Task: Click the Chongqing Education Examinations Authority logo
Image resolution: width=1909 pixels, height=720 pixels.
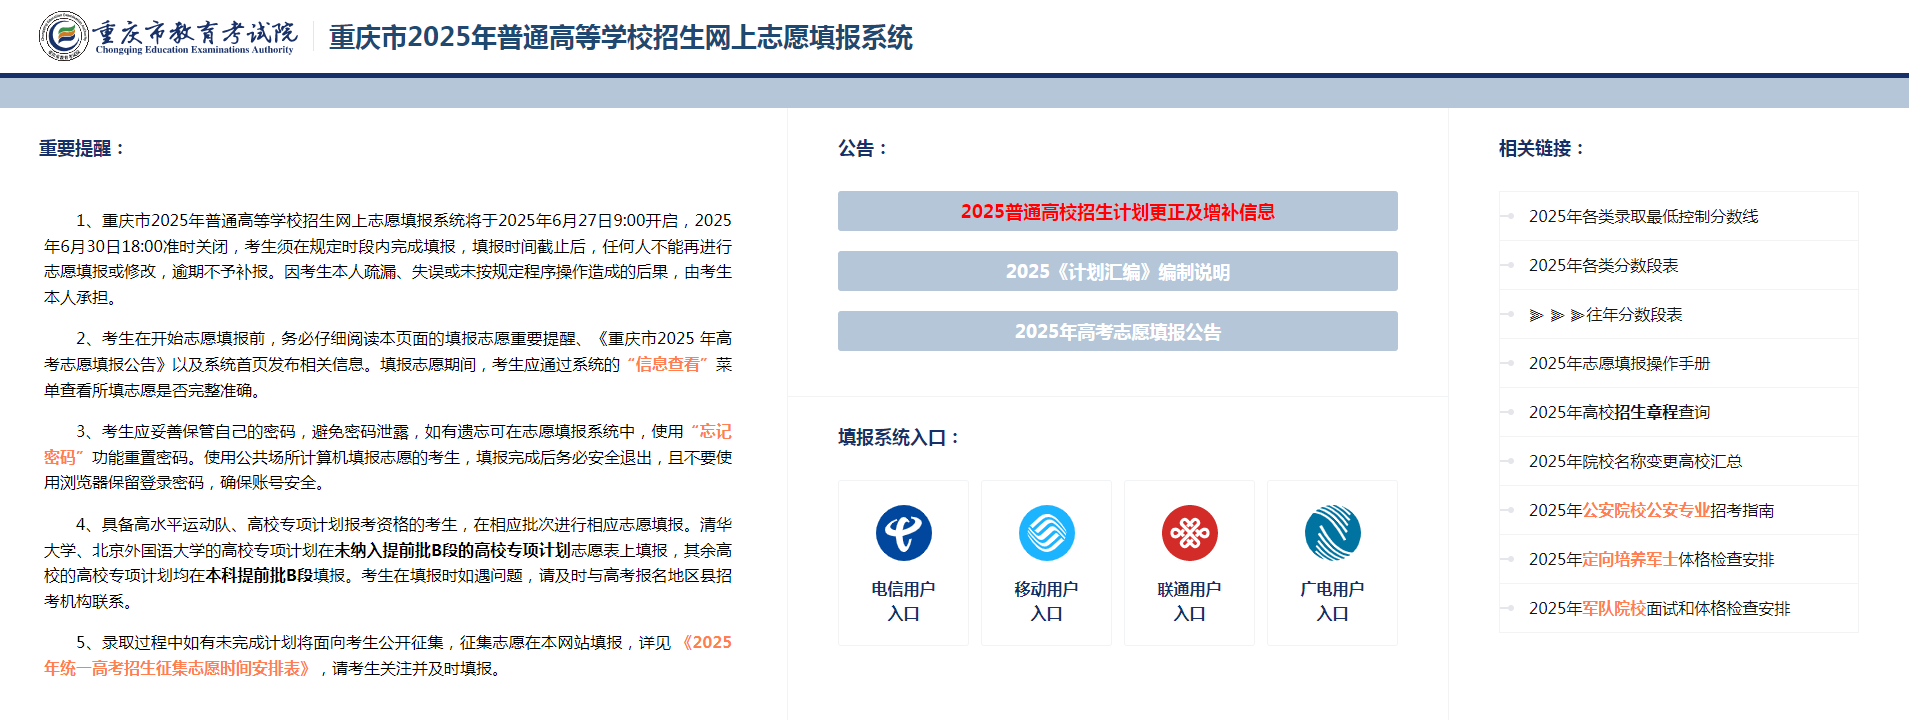Action: (x=167, y=36)
